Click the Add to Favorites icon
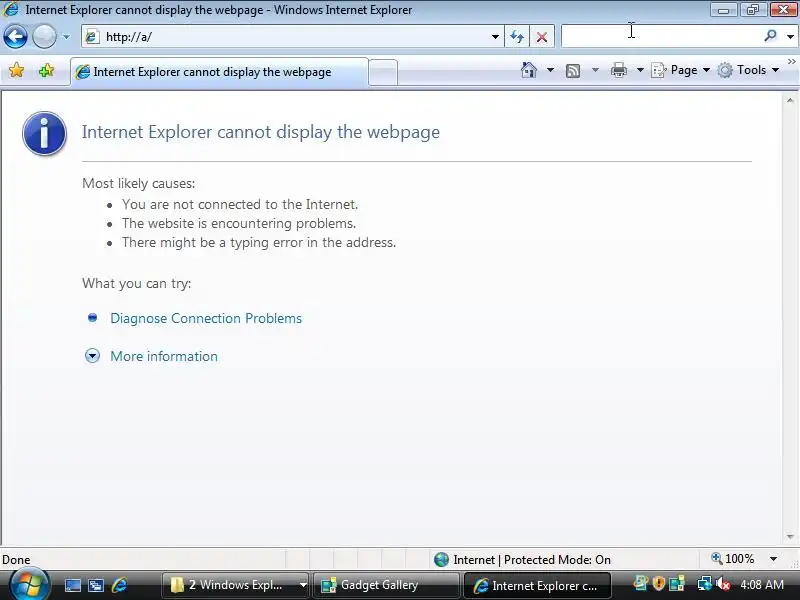The image size is (800, 600). pos(46,70)
